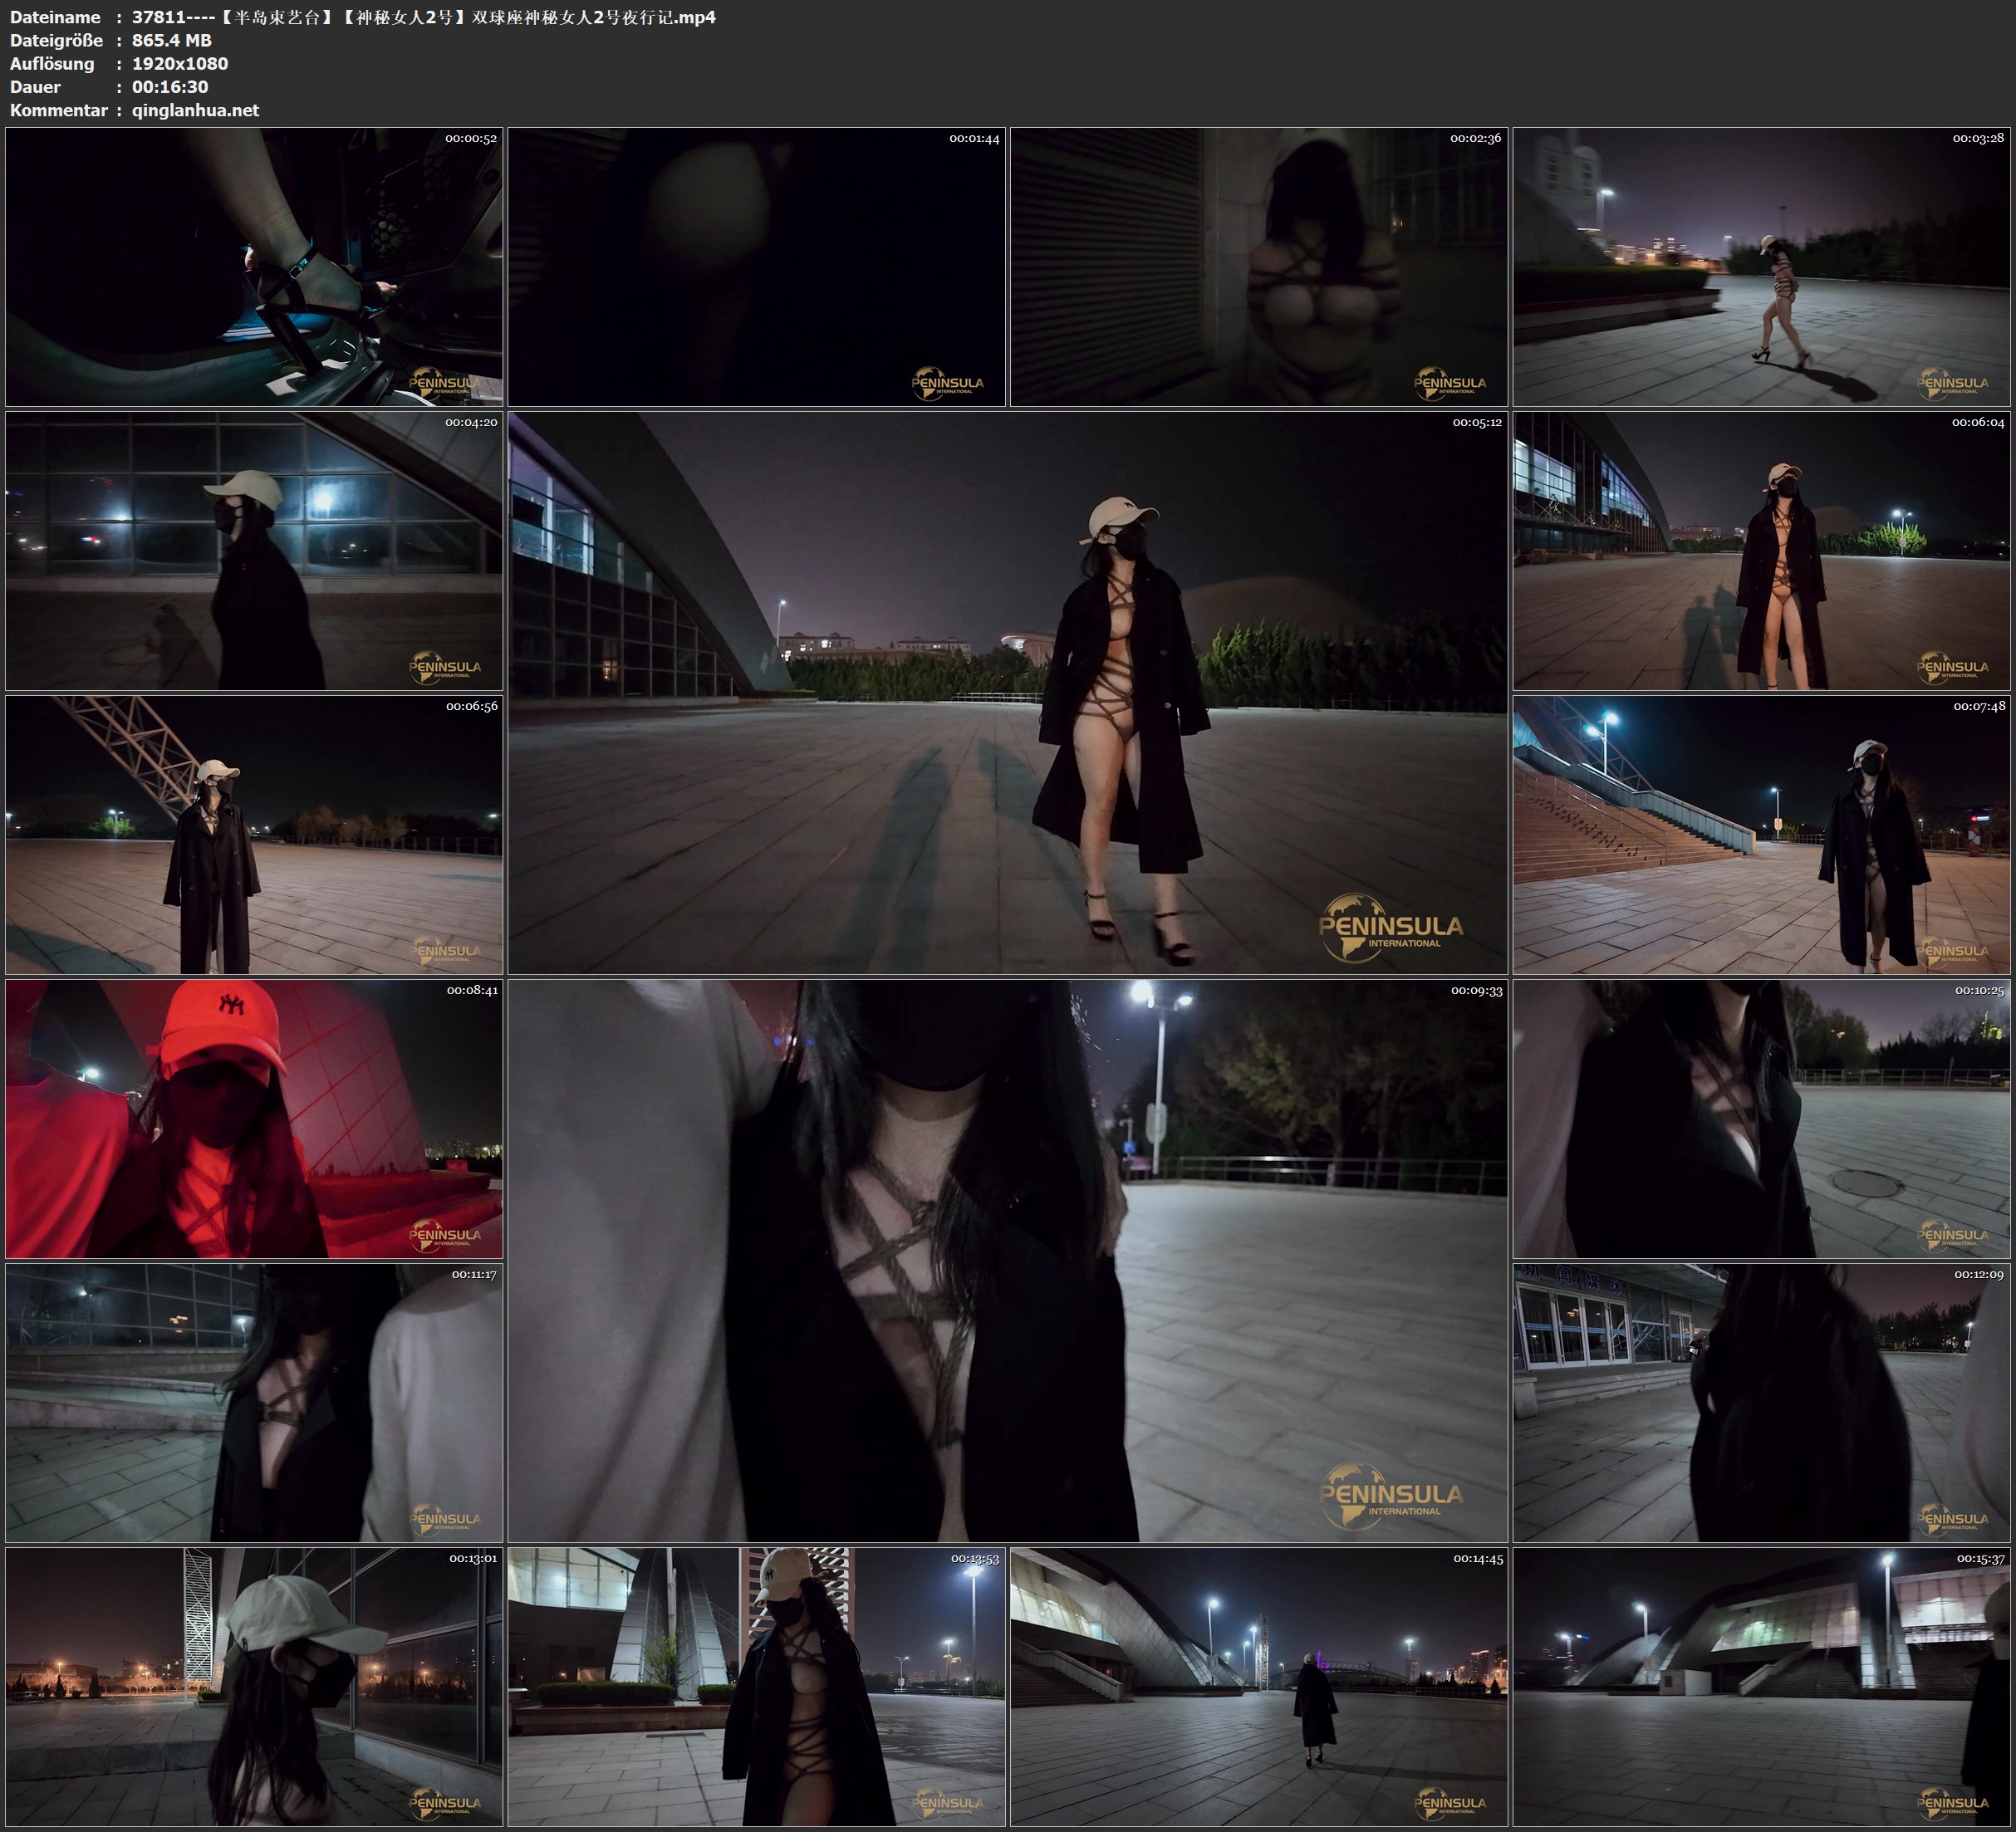This screenshot has height=1832, width=2016.
Task: Click the thumbnail at timestamp 00:00:52
Action: pyautogui.click(x=254, y=266)
